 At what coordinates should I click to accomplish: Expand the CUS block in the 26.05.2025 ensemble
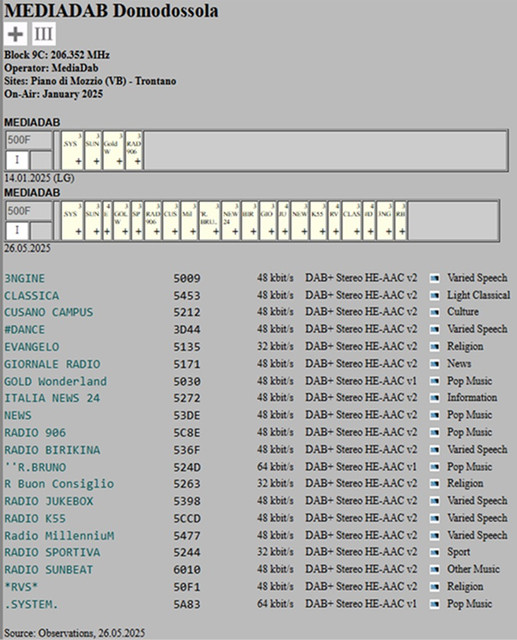click(175, 232)
